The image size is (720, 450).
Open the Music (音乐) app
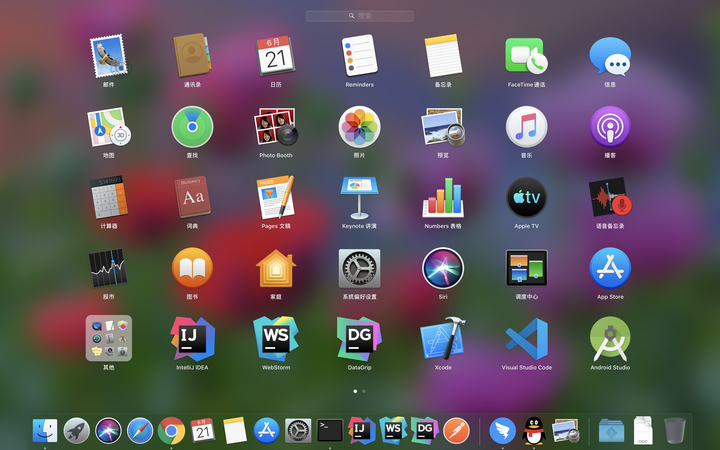click(x=526, y=127)
